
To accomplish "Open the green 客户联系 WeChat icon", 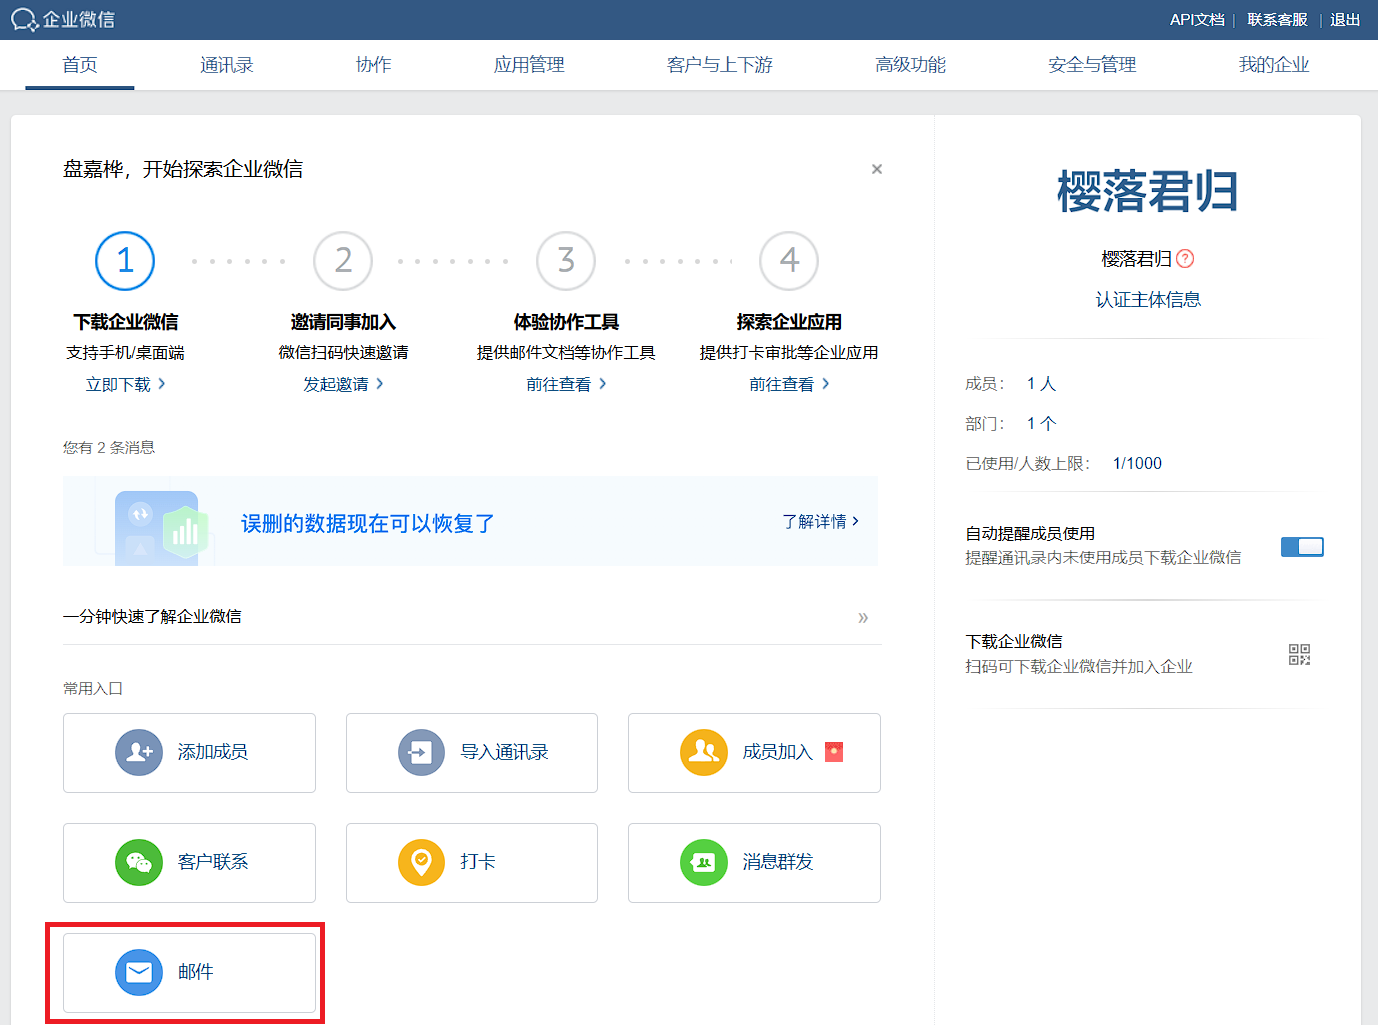I will pyautogui.click(x=139, y=862).
